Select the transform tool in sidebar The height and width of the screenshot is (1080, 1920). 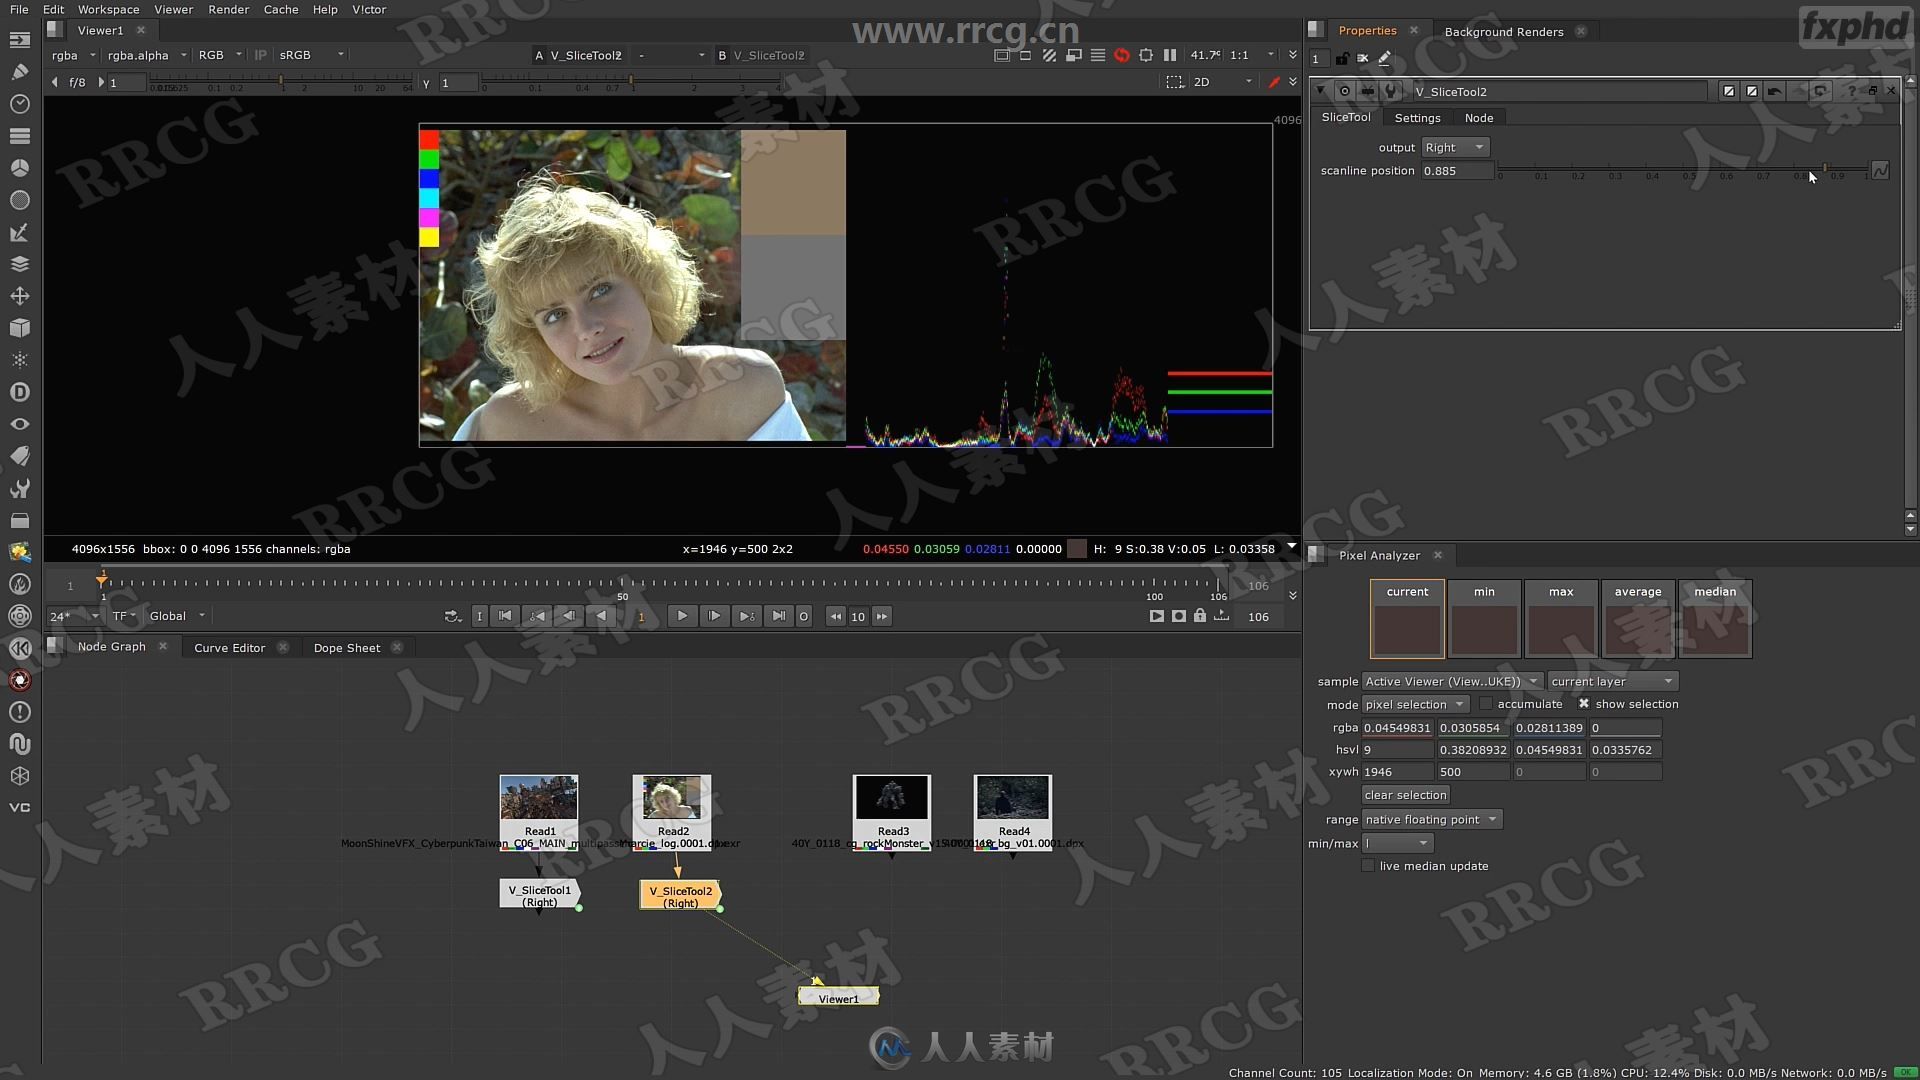click(x=20, y=295)
